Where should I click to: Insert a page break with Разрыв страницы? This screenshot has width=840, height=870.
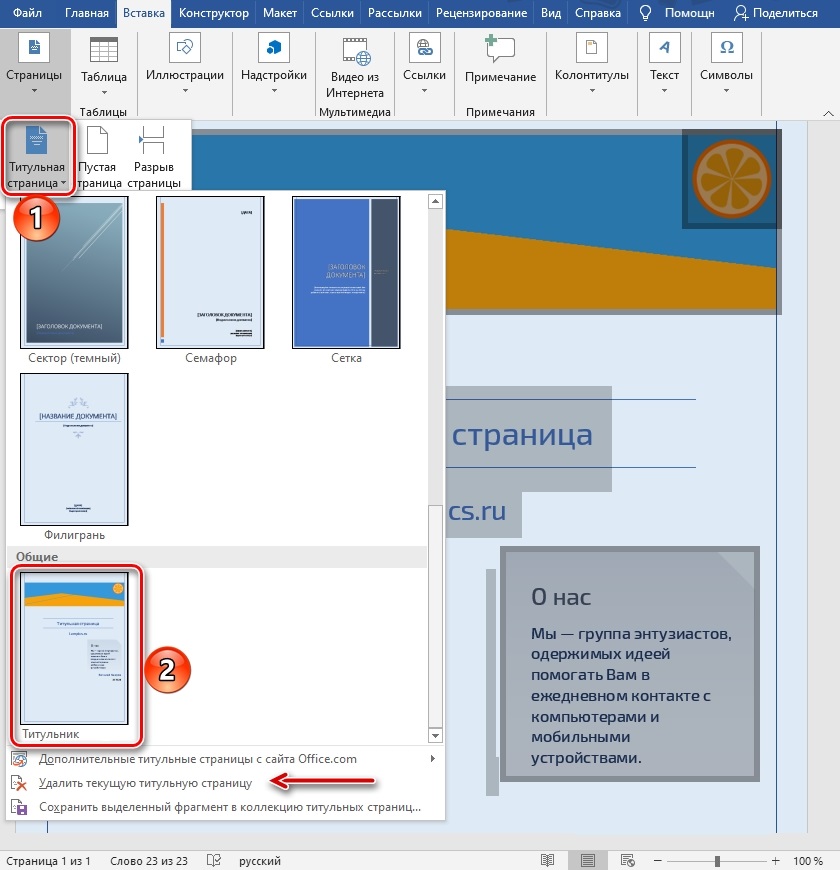pyautogui.click(x=154, y=154)
